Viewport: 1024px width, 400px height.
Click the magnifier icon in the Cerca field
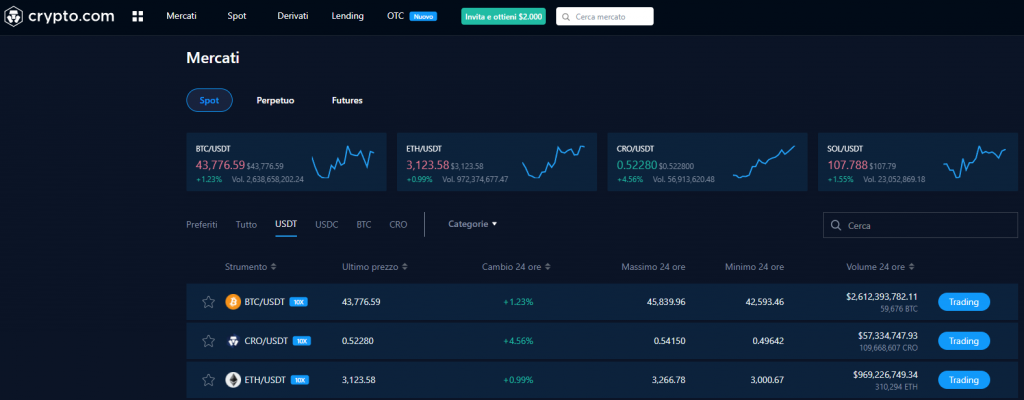click(x=835, y=225)
